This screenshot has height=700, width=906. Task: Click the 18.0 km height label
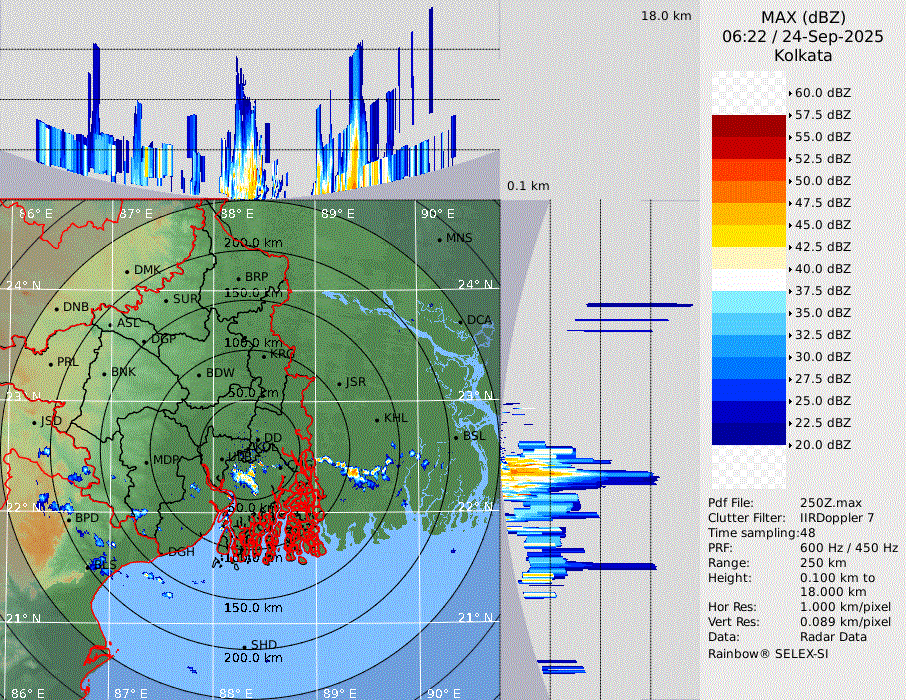666,16
